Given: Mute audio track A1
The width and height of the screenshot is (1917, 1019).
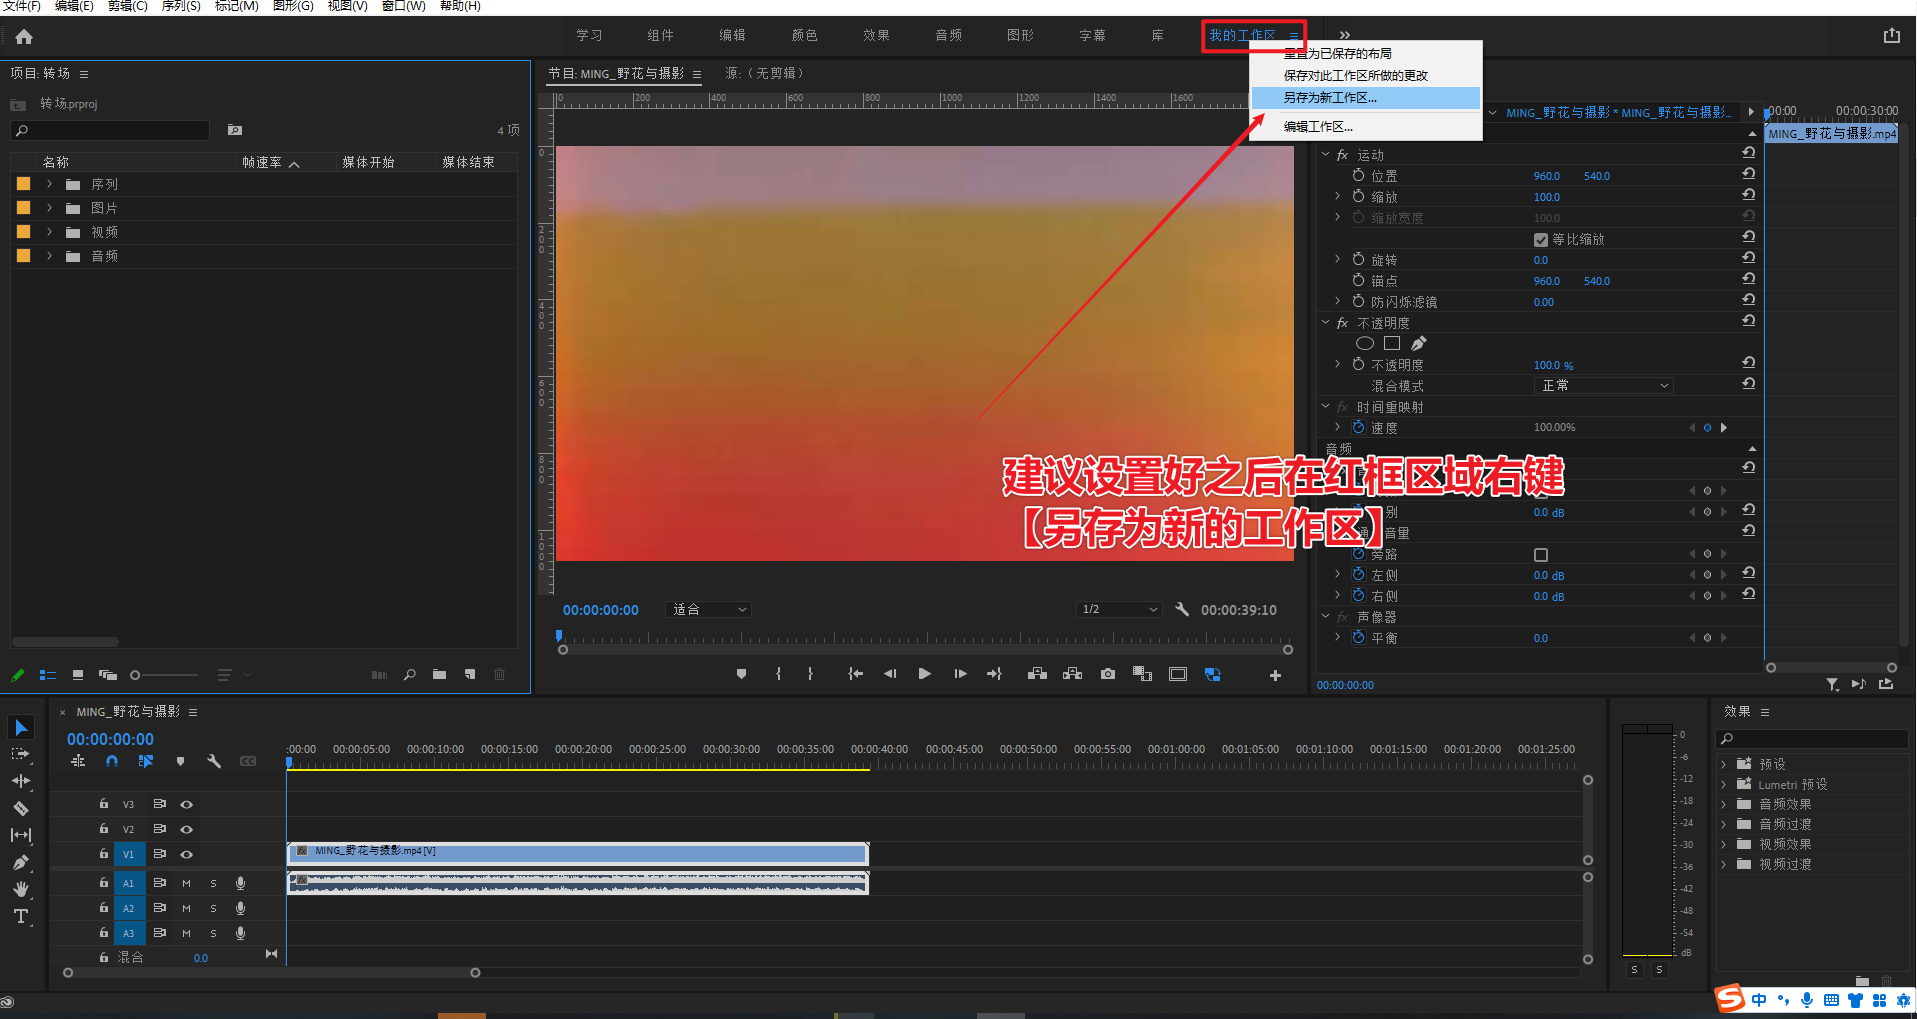Looking at the screenshot, I should click(186, 883).
